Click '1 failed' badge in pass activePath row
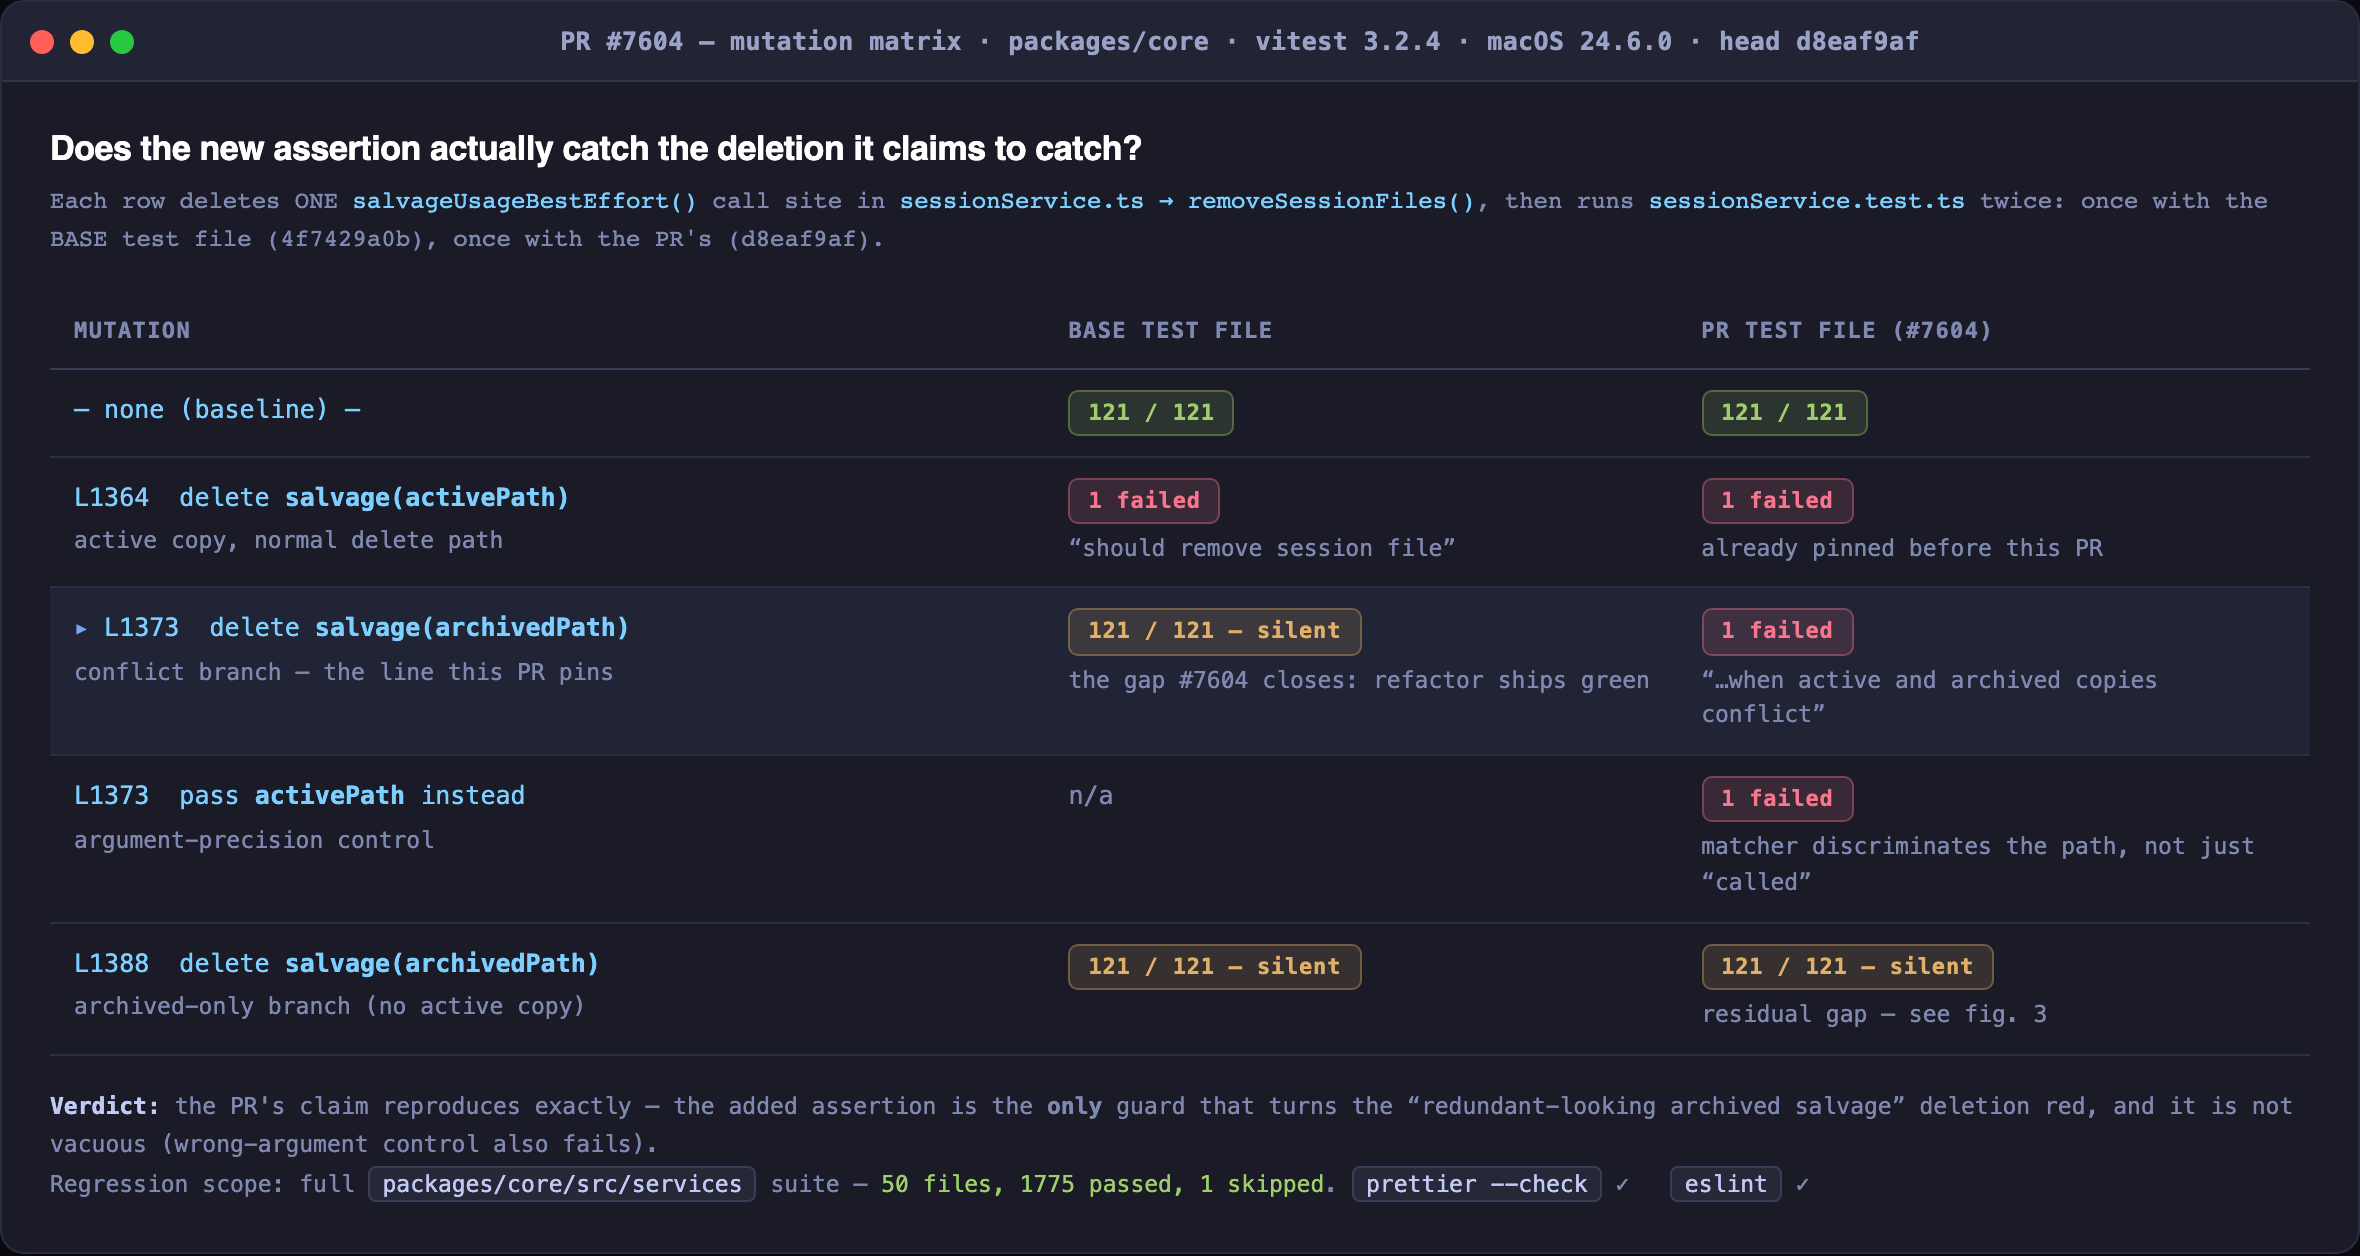This screenshot has height=1256, width=2360. point(1777,799)
